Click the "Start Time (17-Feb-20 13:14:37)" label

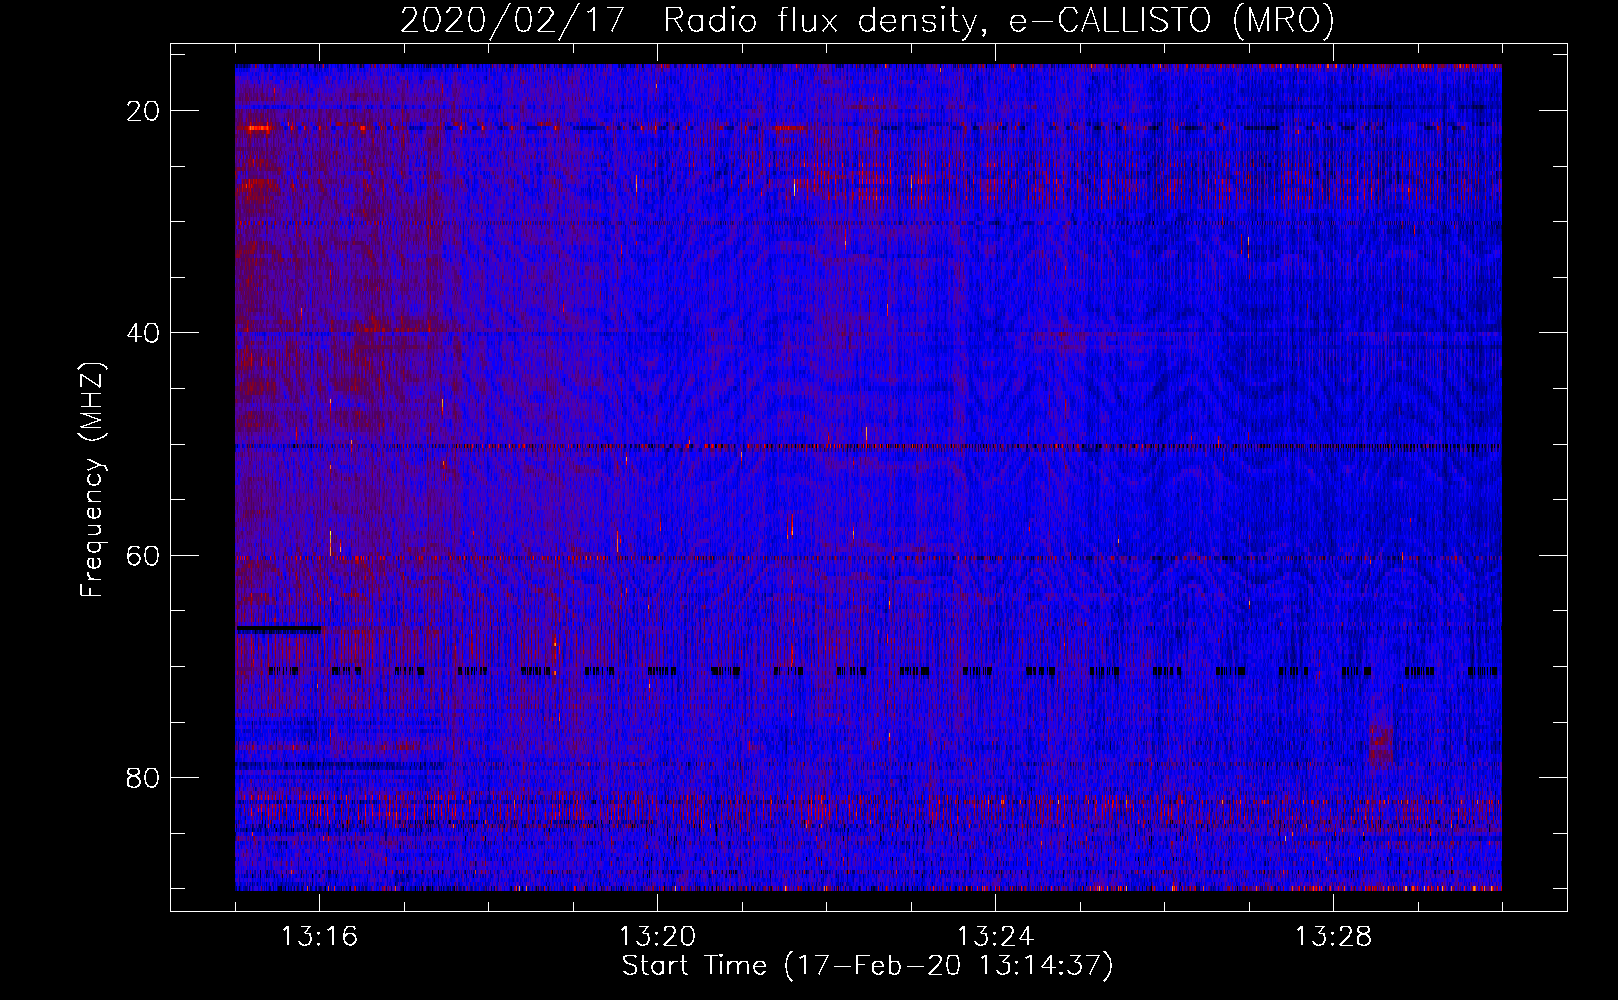pos(867,966)
